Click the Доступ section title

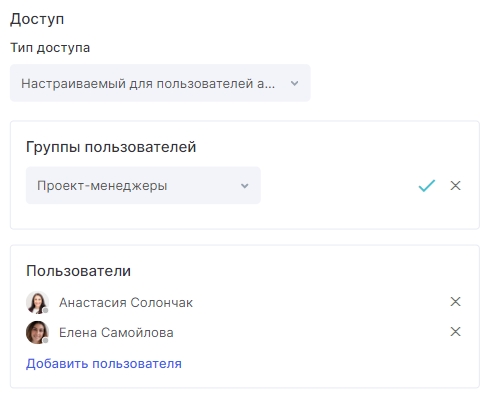point(37,19)
